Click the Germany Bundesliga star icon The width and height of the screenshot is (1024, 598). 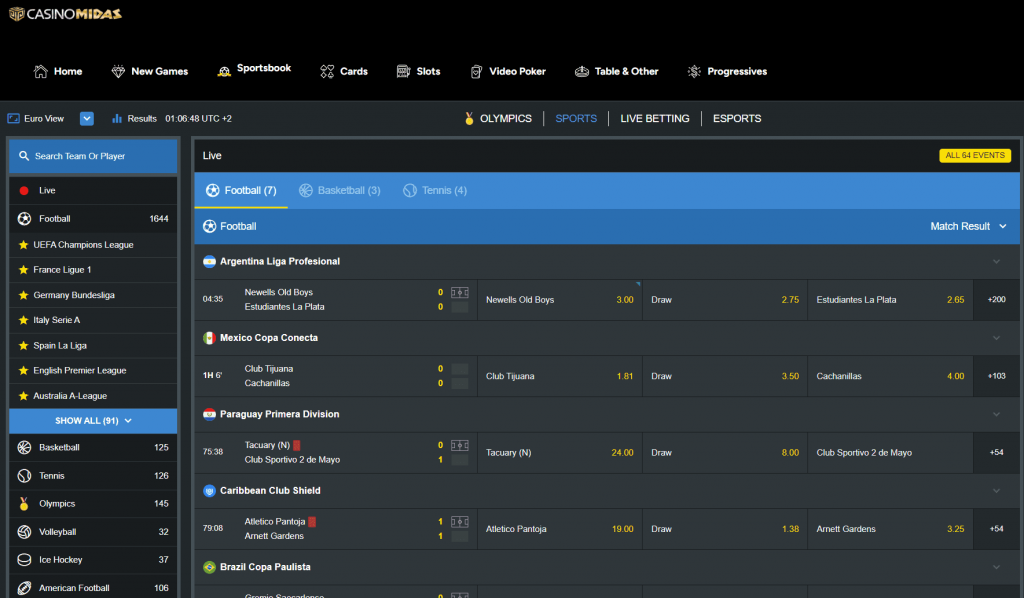[x=24, y=295]
